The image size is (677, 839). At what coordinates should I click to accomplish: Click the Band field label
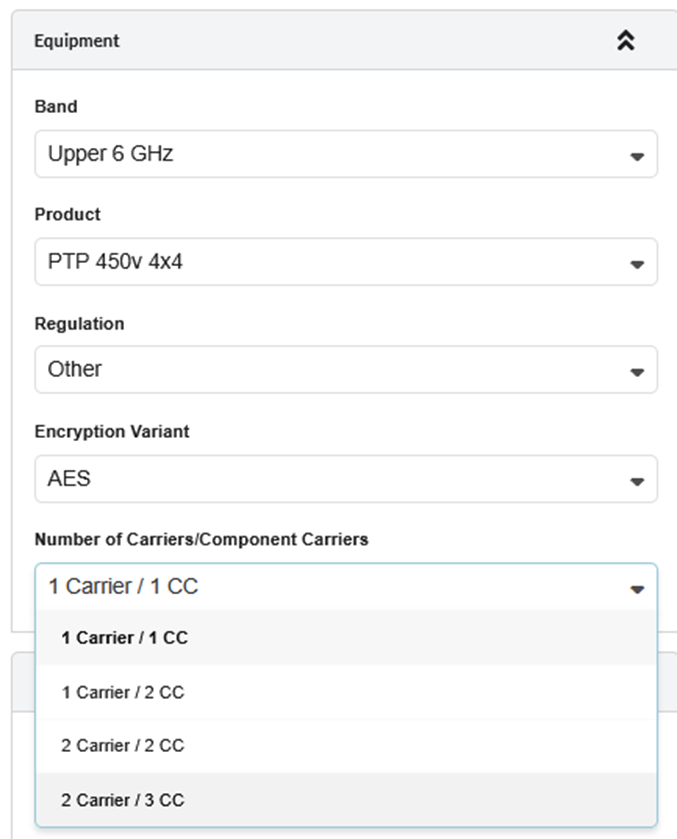click(x=56, y=106)
